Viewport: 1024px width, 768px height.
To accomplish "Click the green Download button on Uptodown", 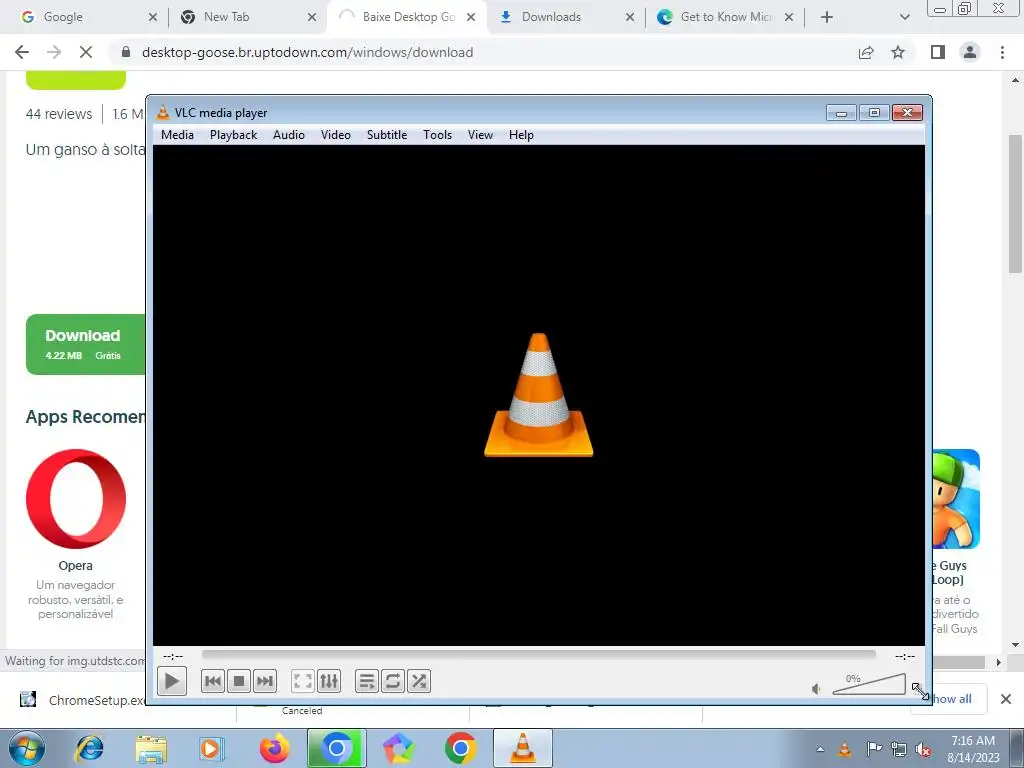I will [86, 344].
